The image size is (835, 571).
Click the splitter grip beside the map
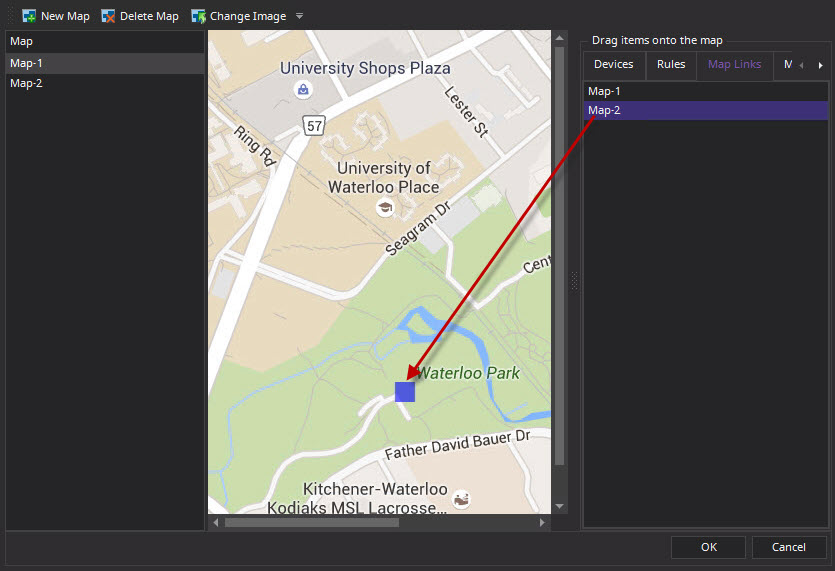coord(574,281)
